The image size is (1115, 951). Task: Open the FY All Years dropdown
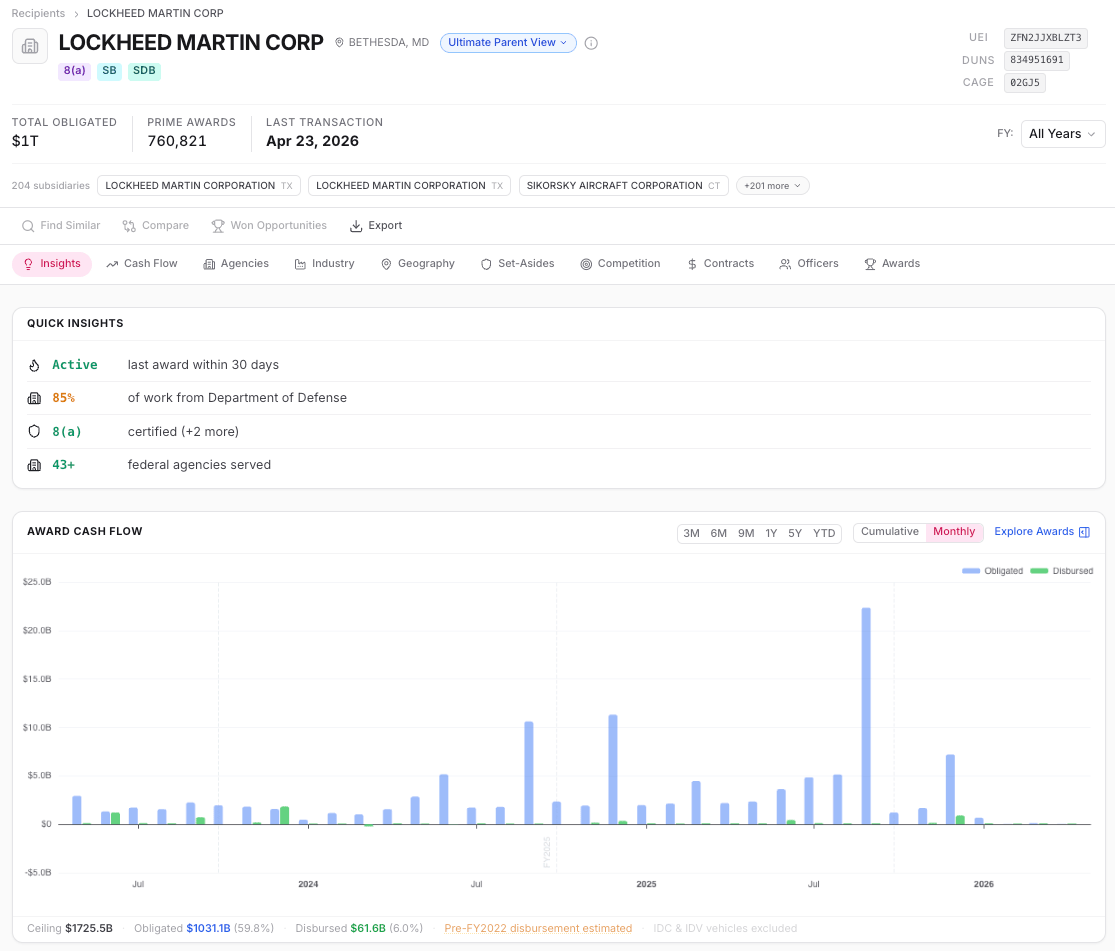click(1062, 134)
